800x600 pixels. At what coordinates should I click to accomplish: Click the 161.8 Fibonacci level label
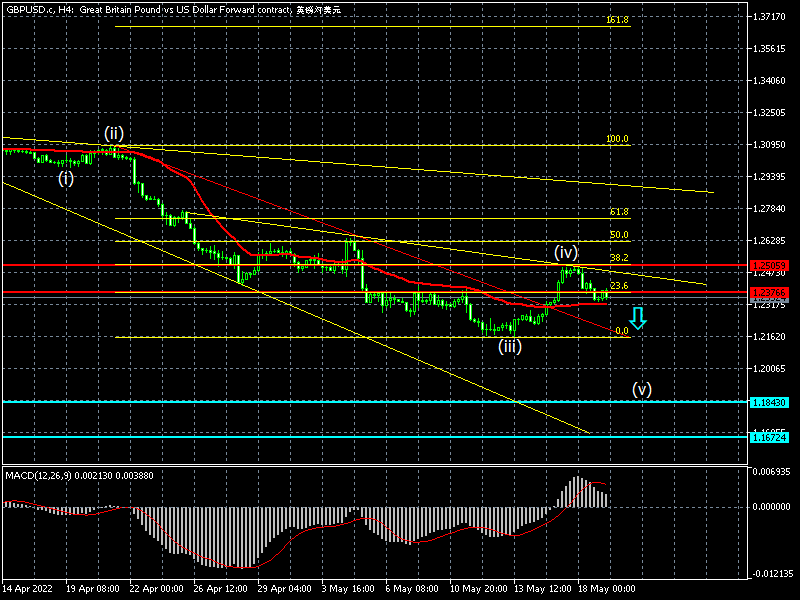616,20
